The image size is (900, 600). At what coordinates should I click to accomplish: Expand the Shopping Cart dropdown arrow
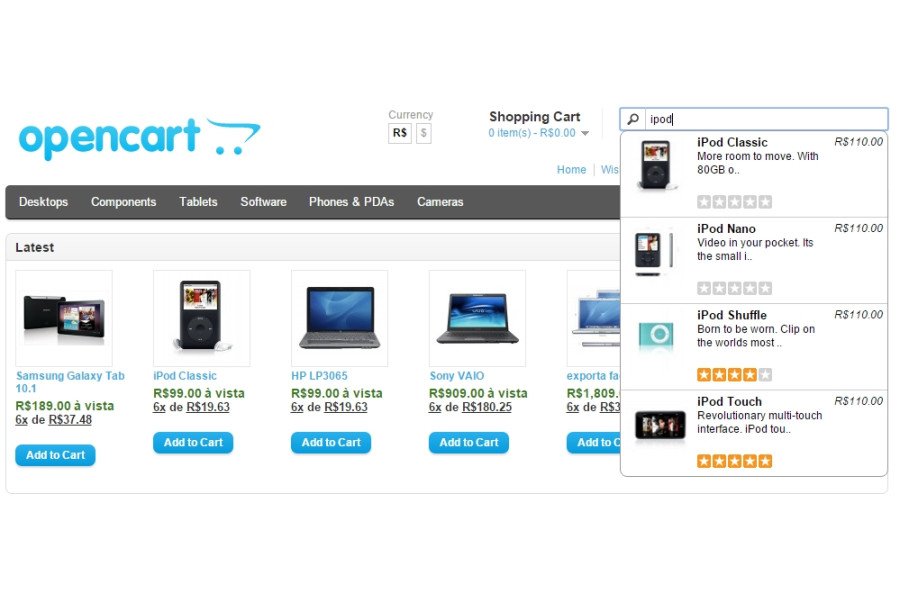coord(585,133)
